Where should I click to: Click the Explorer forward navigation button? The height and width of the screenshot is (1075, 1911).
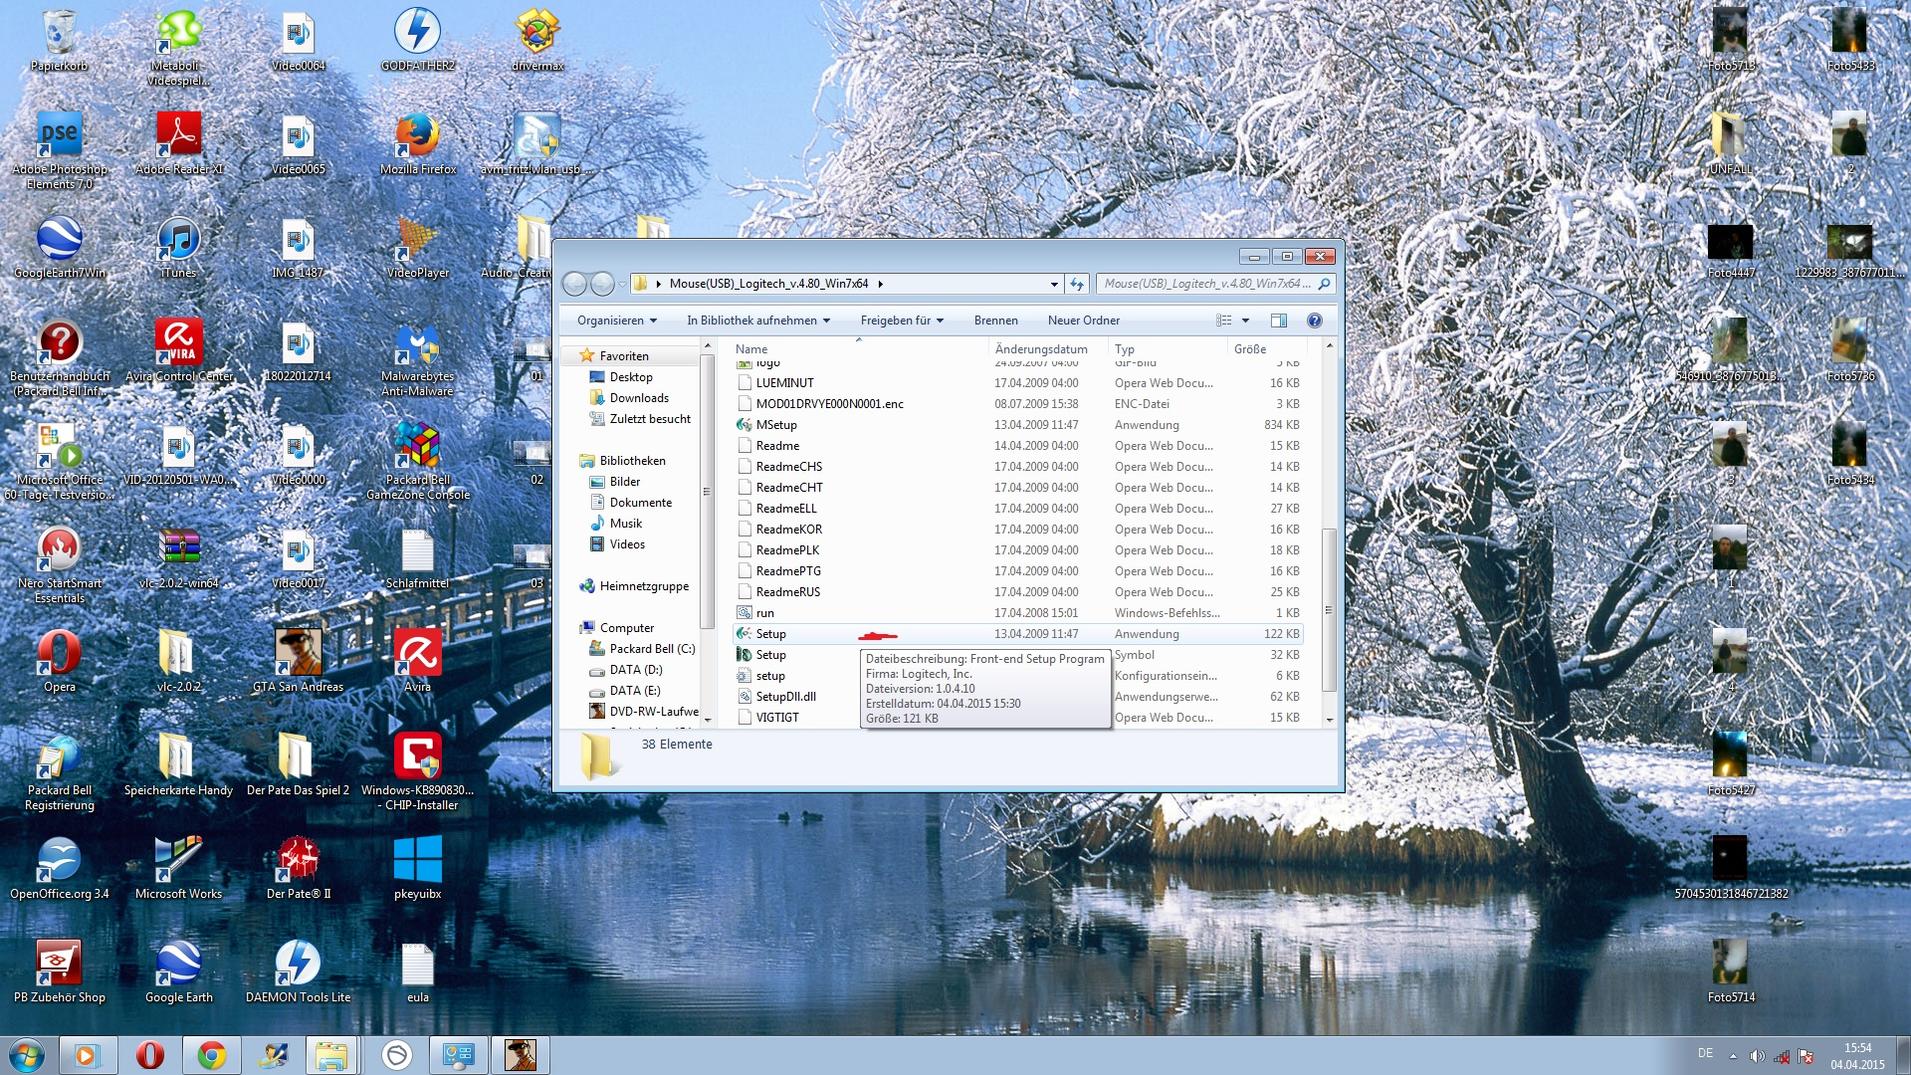602,284
